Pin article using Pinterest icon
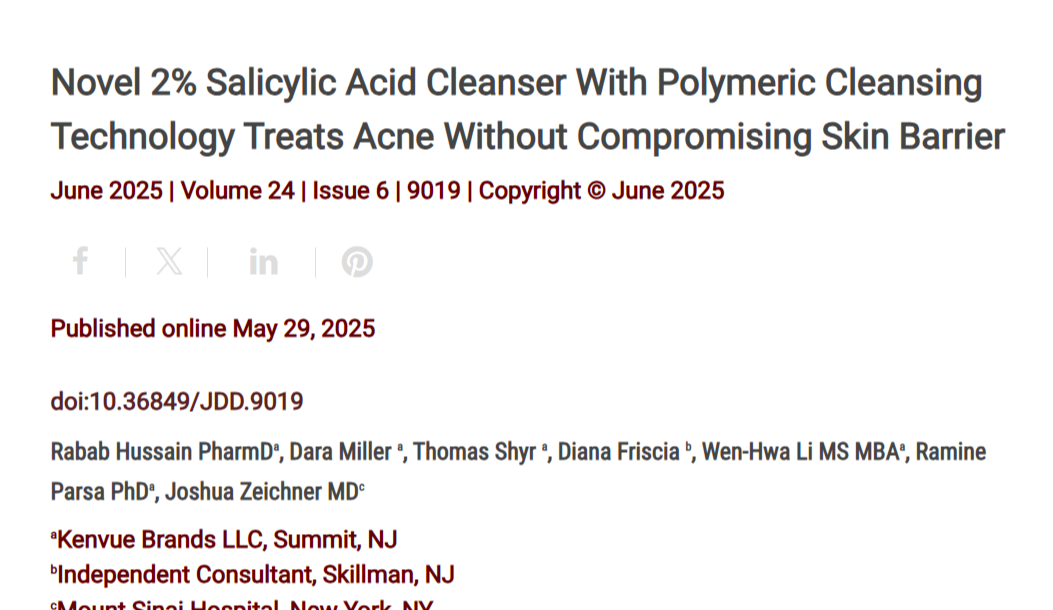This screenshot has width=1053, height=610. click(x=357, y=261)
